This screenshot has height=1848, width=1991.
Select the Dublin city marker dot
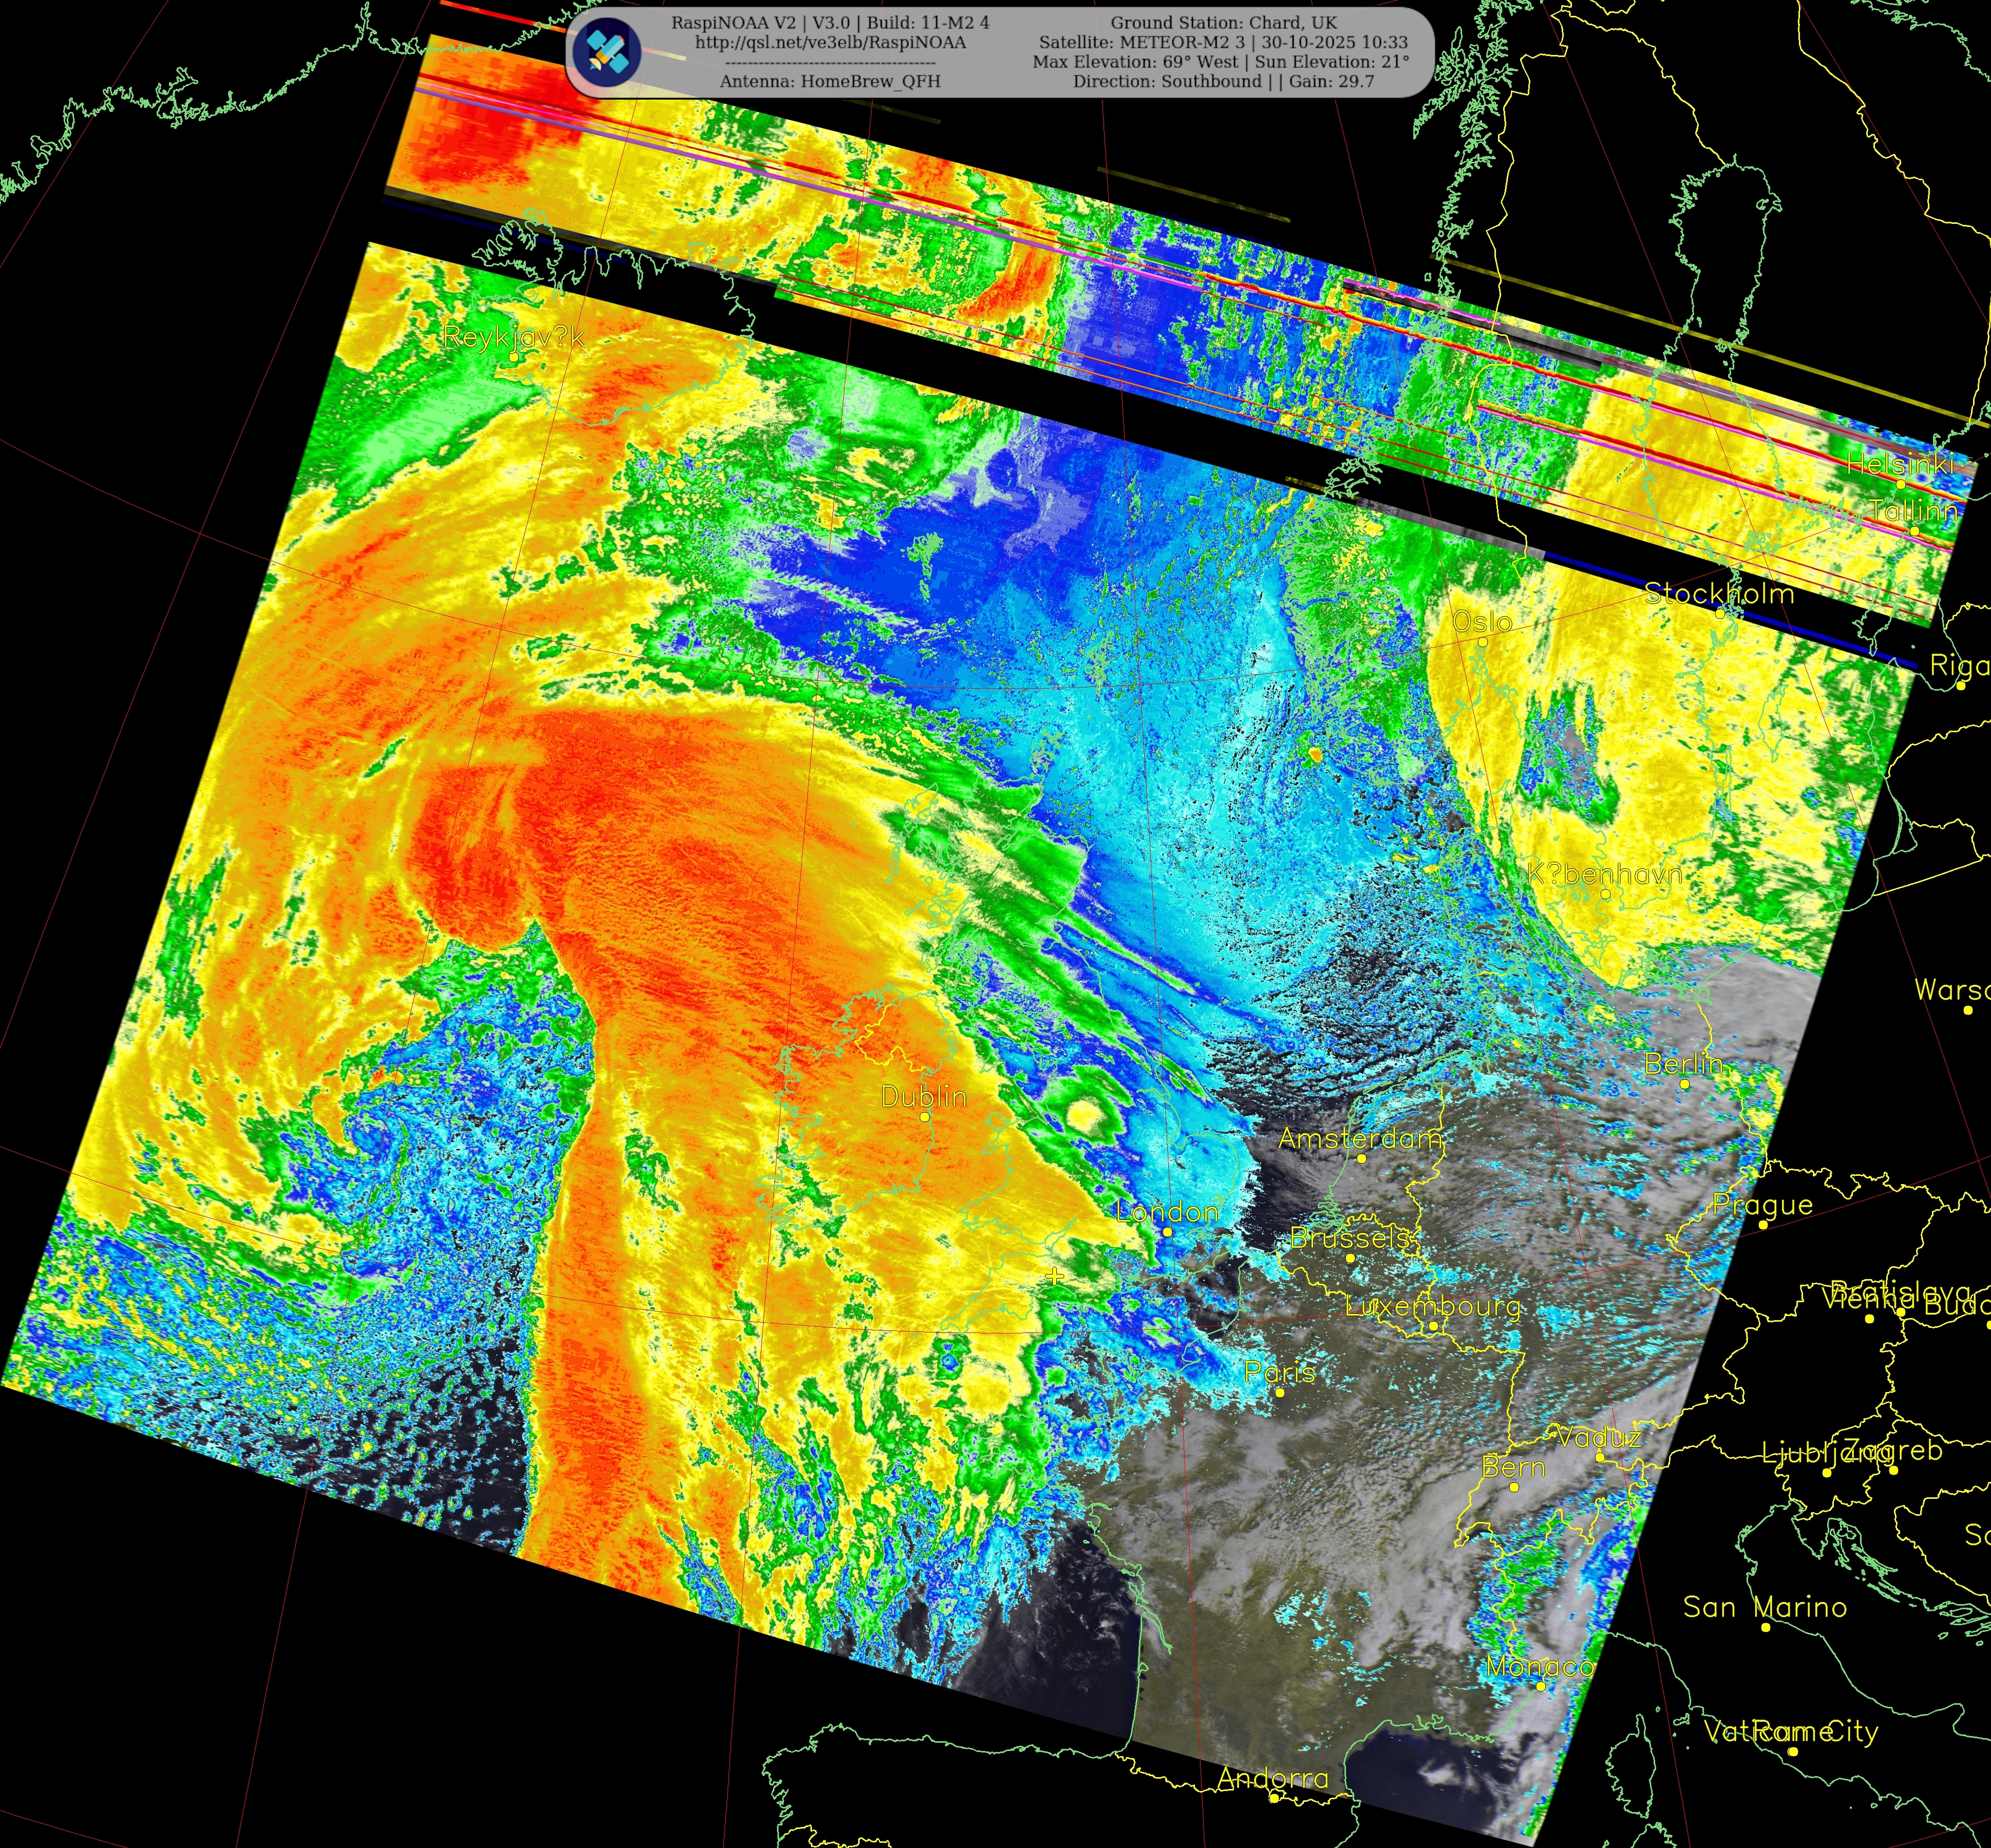(x=925, y=1117)
